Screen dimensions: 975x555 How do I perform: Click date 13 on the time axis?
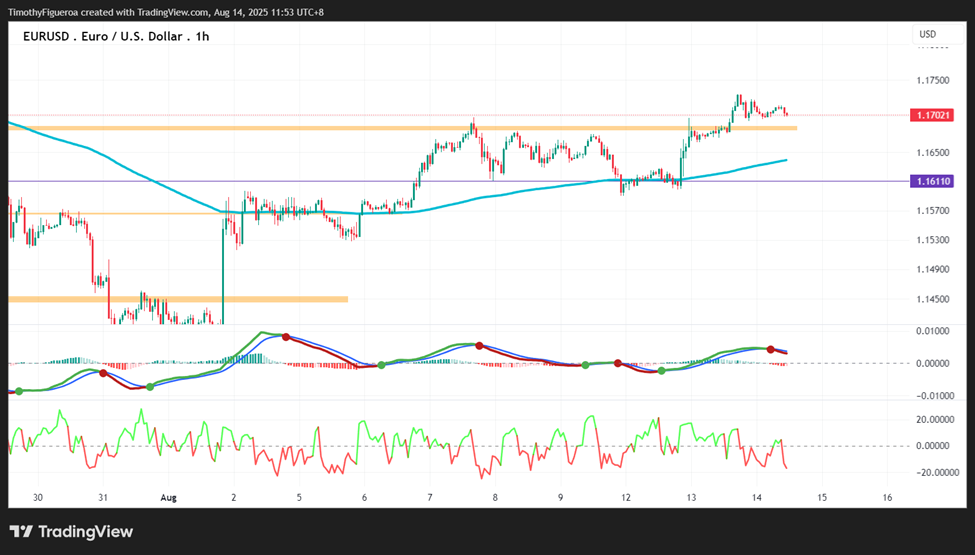coord(691,498)
